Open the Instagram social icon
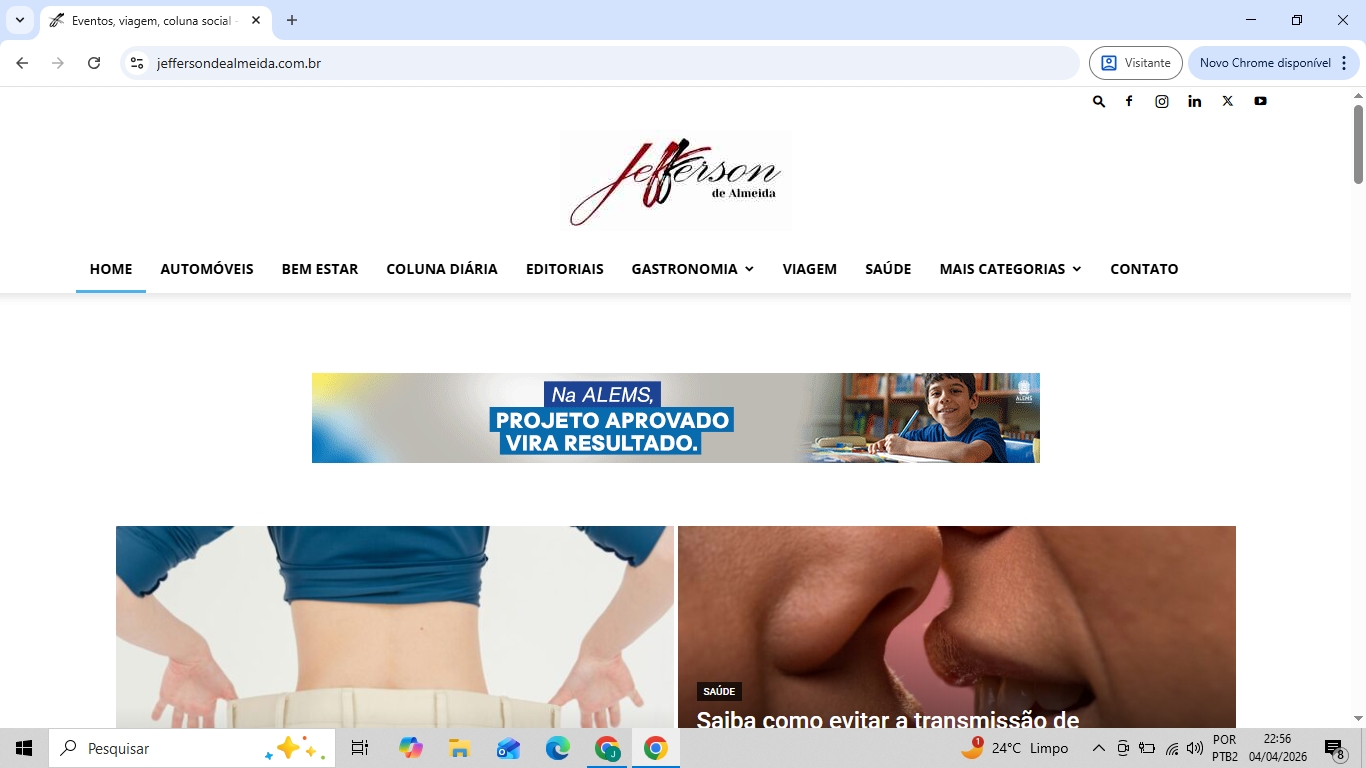The height and width of the screenshot is (768, 1366). point(1162,101)
